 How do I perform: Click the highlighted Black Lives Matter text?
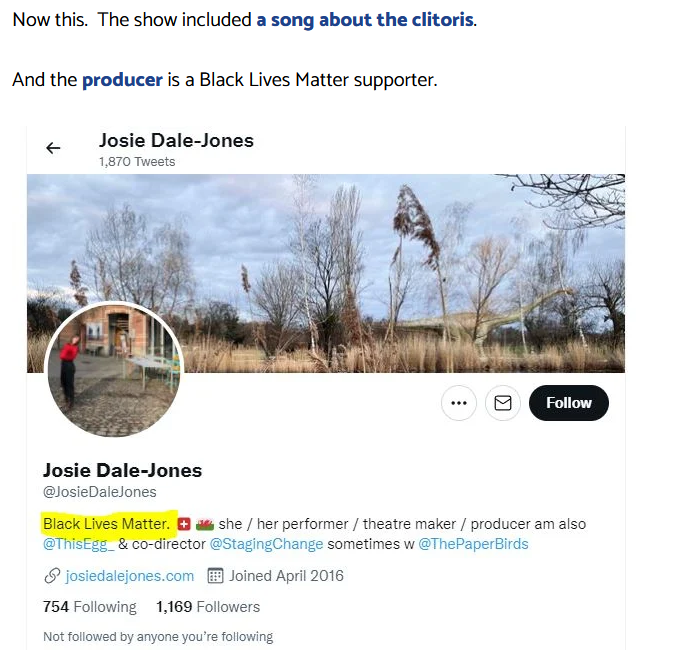coord(106,524)
